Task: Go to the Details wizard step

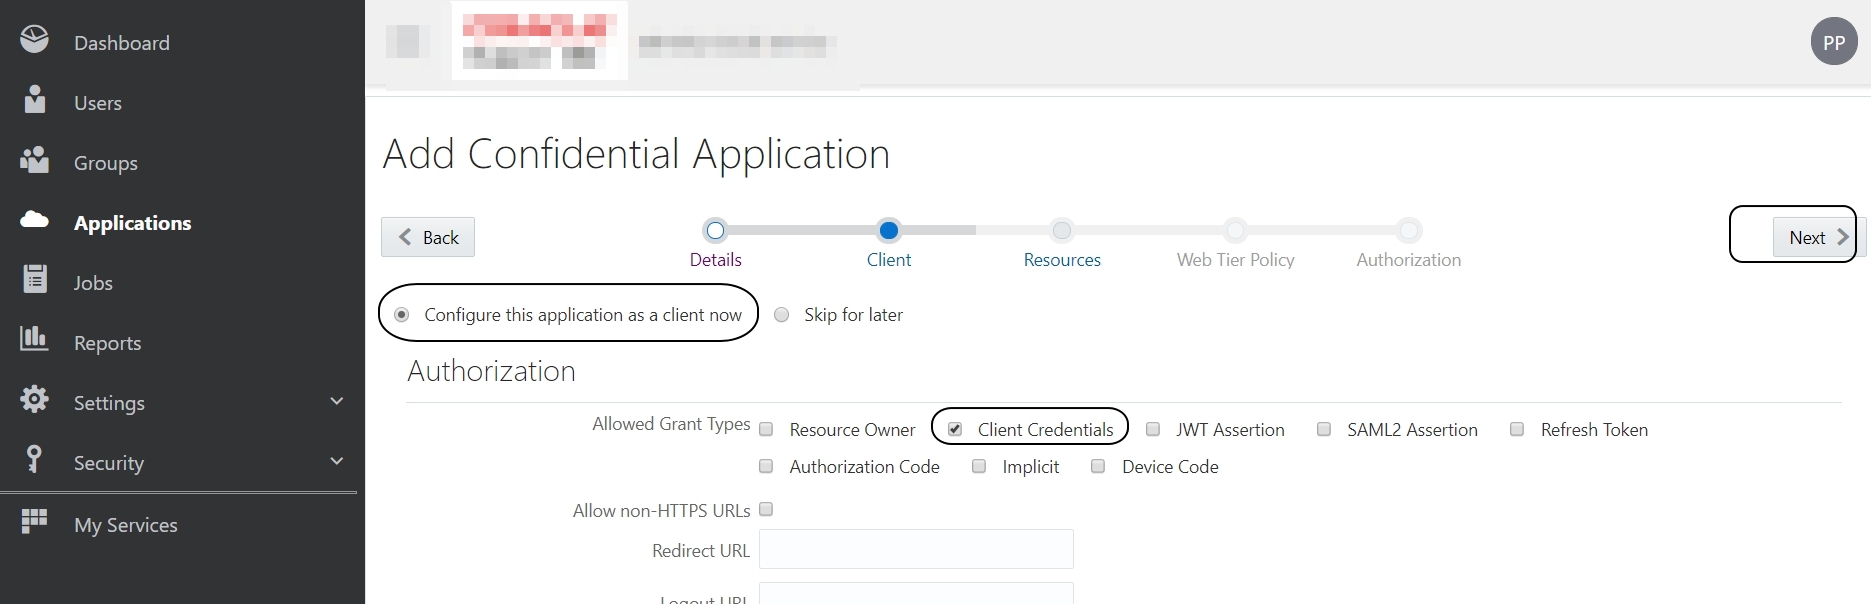Action: tap(715, 231)
